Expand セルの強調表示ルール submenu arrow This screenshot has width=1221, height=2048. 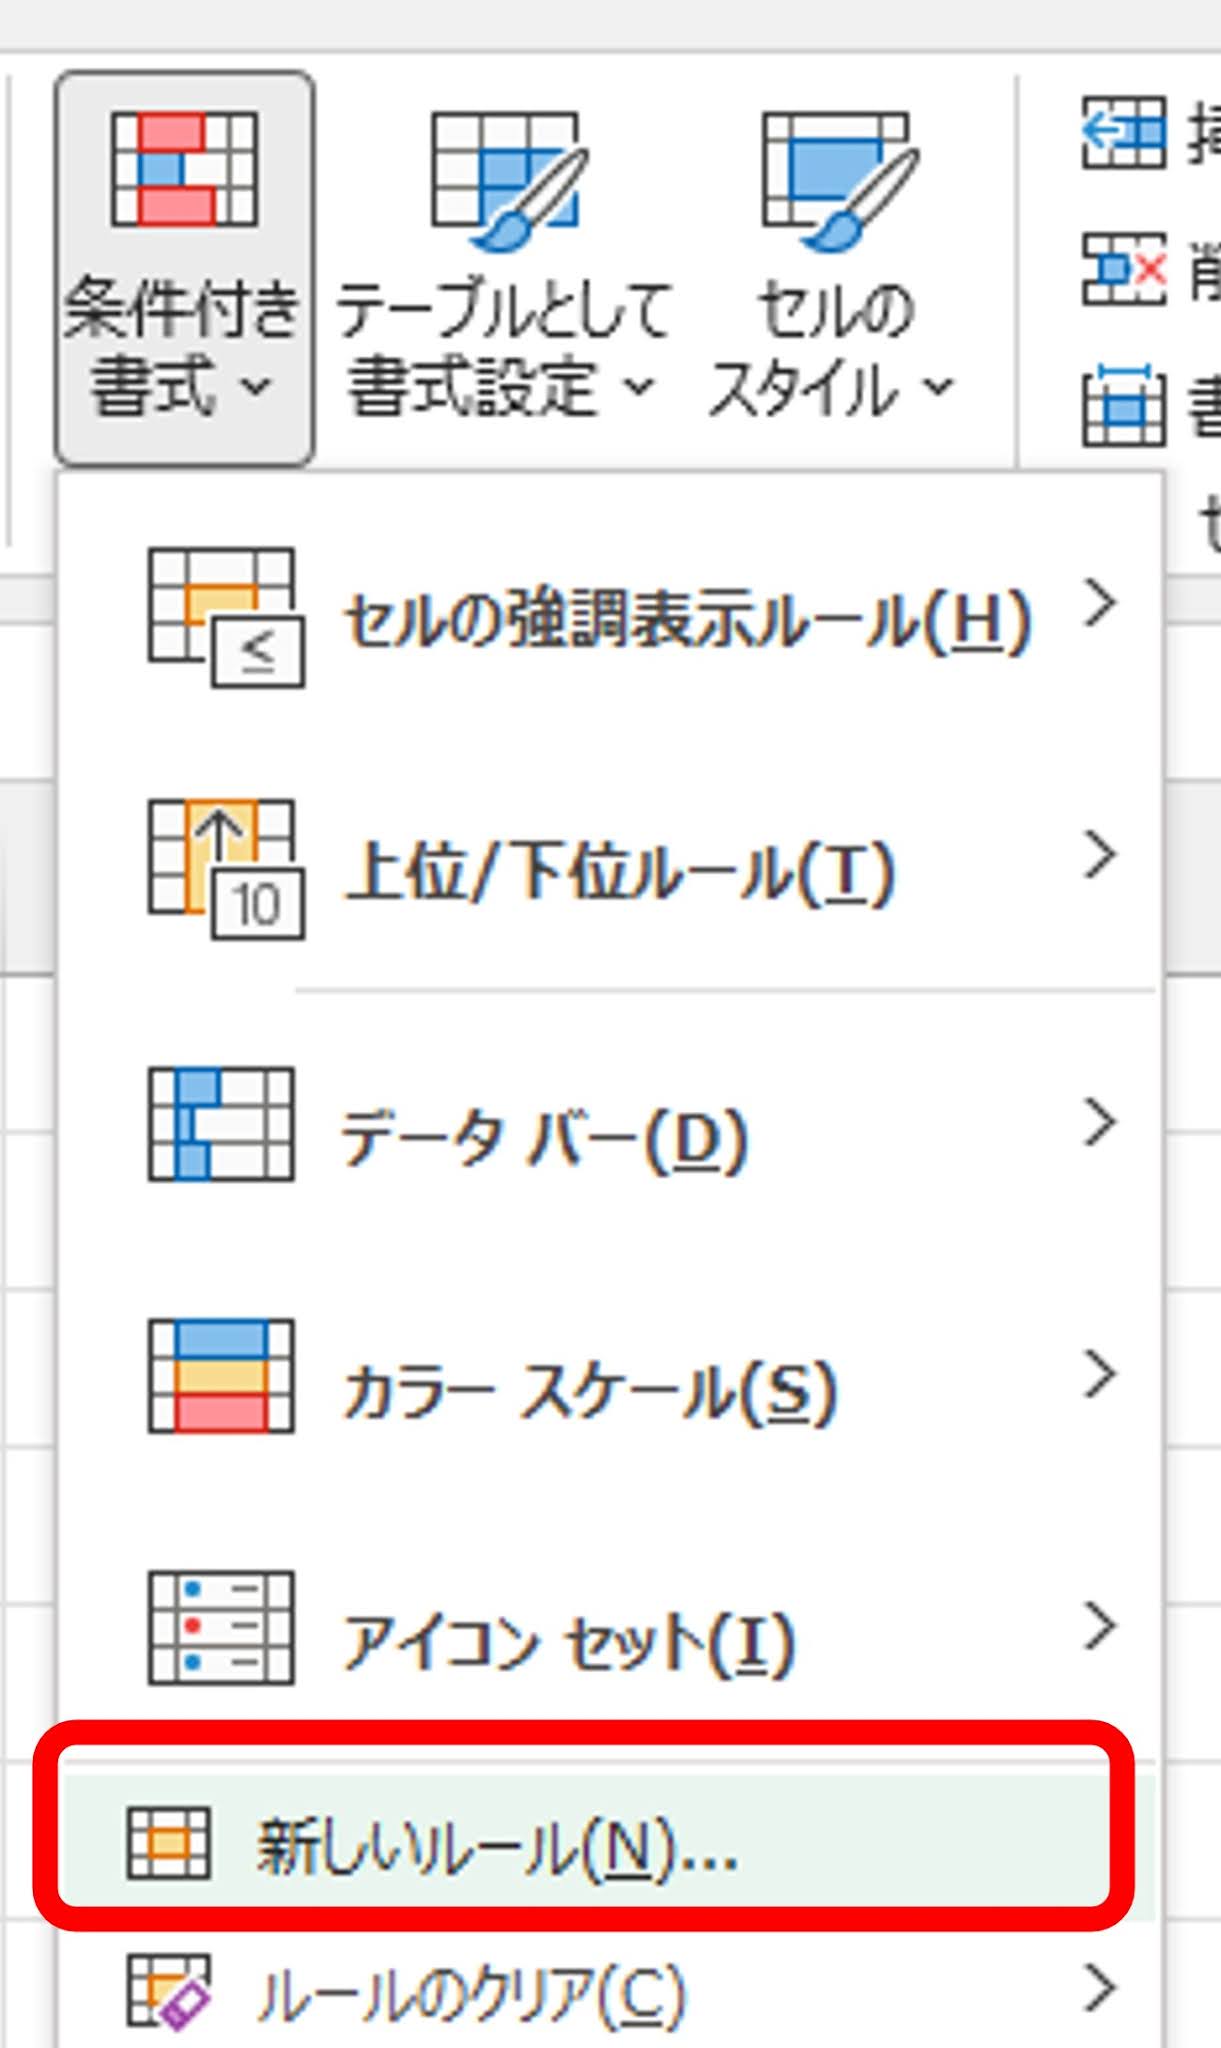[x=1099, y=603]
